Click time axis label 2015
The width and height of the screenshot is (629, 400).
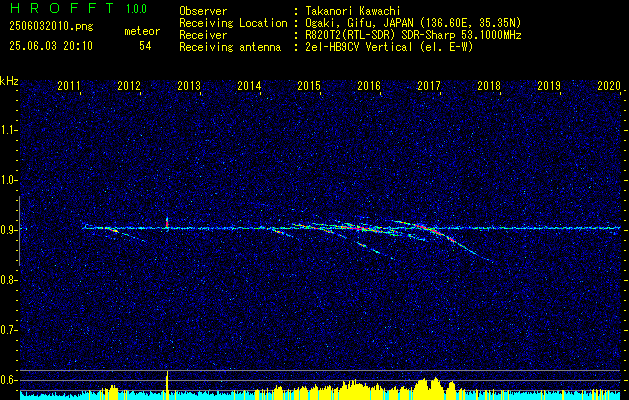click(x=309, y=85)
